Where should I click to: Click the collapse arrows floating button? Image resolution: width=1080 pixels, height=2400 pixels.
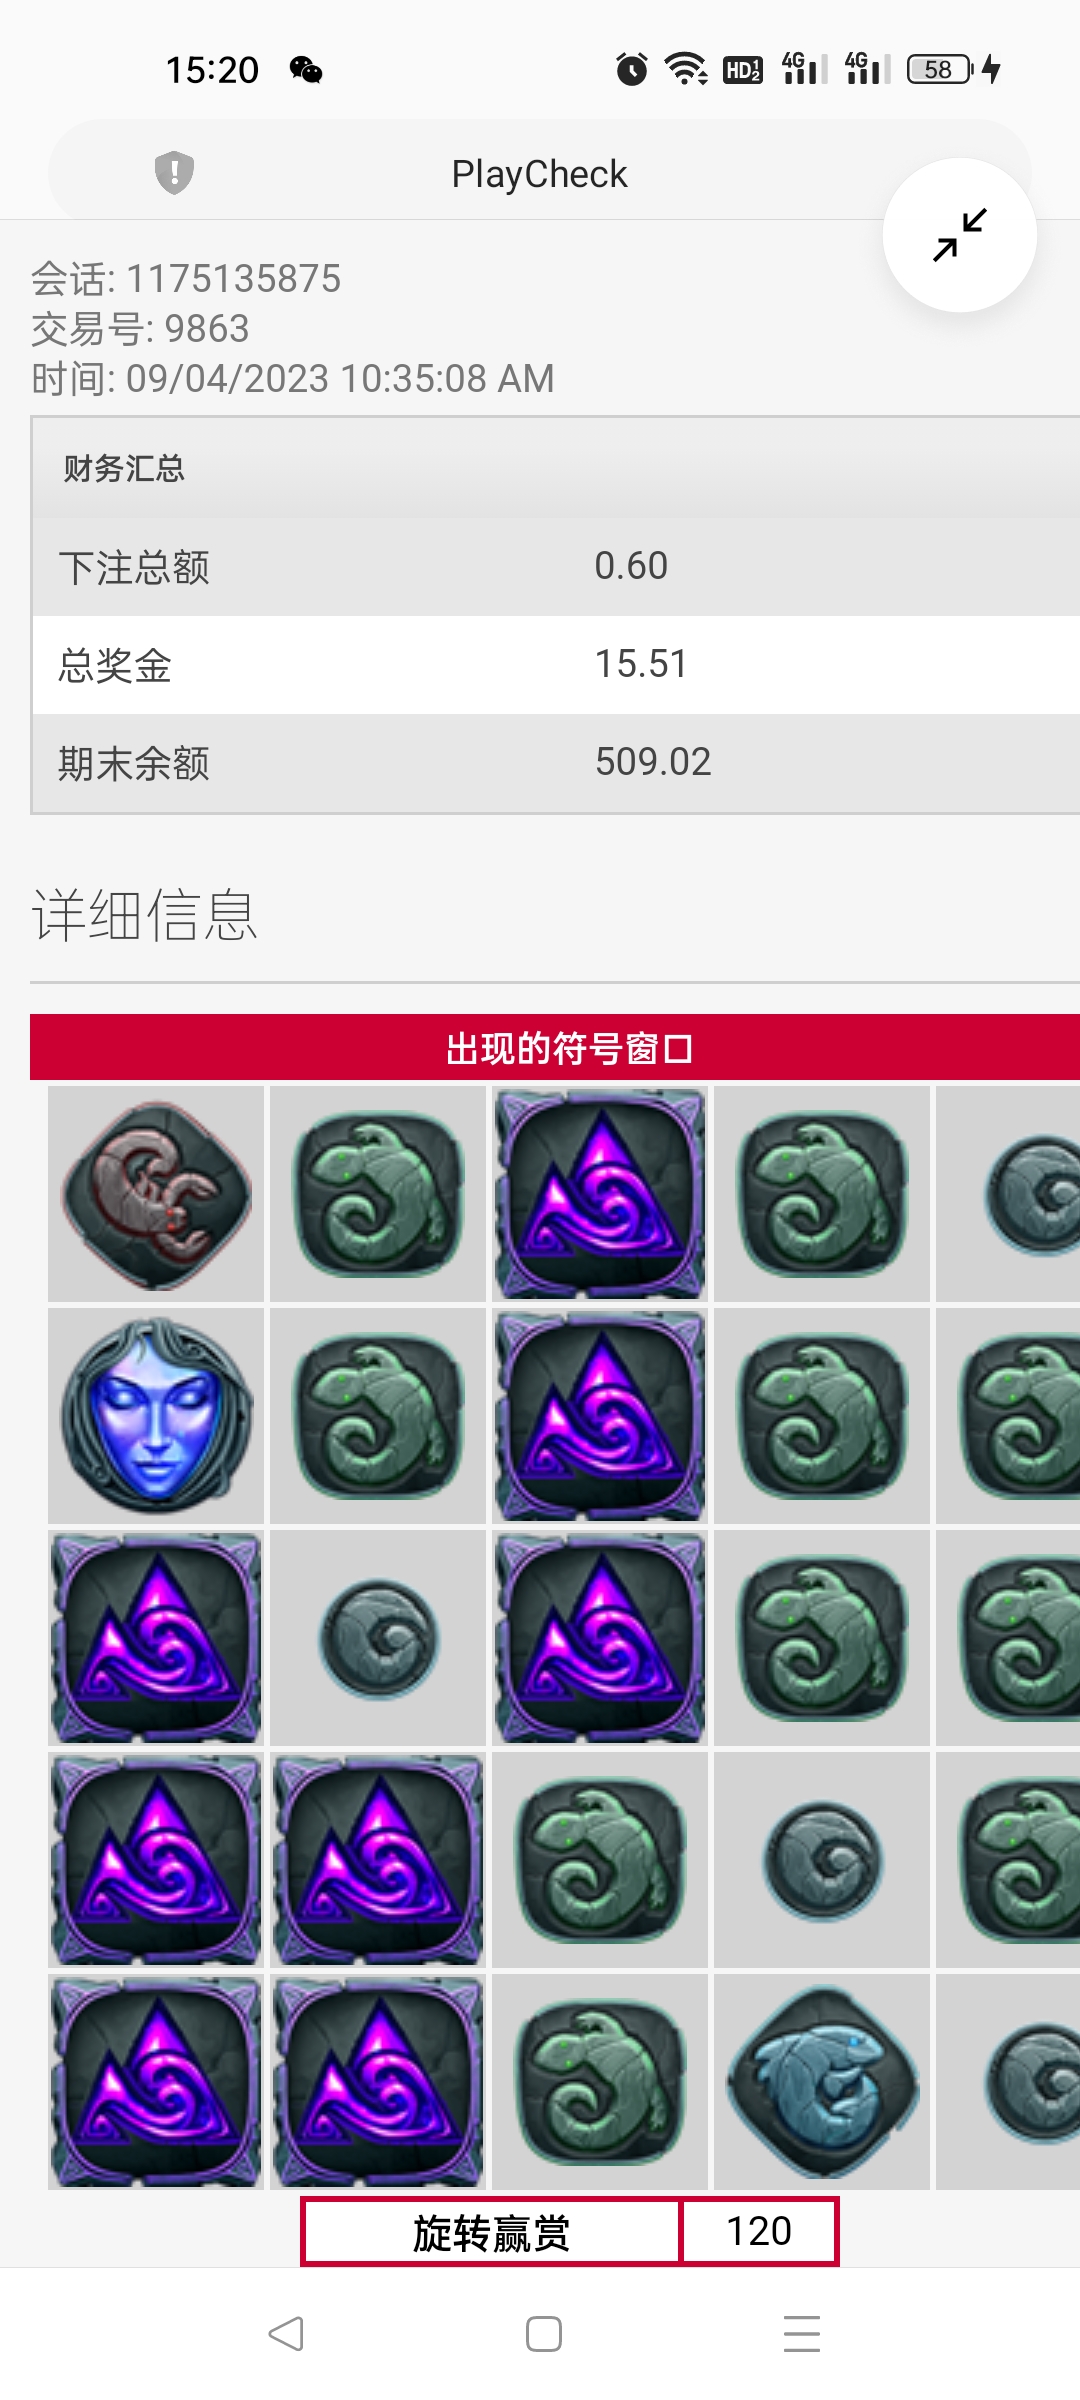click(x=960, y=235)
